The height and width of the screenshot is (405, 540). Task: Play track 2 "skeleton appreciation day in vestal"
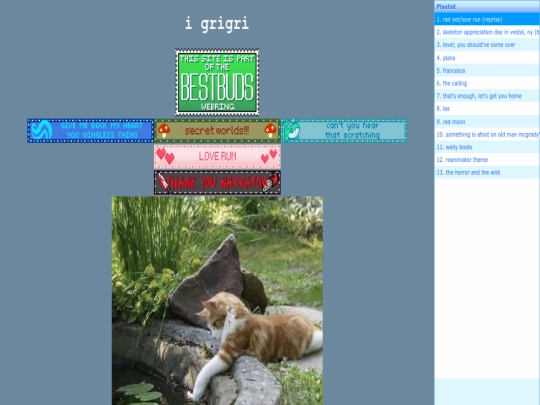point(487,32)
